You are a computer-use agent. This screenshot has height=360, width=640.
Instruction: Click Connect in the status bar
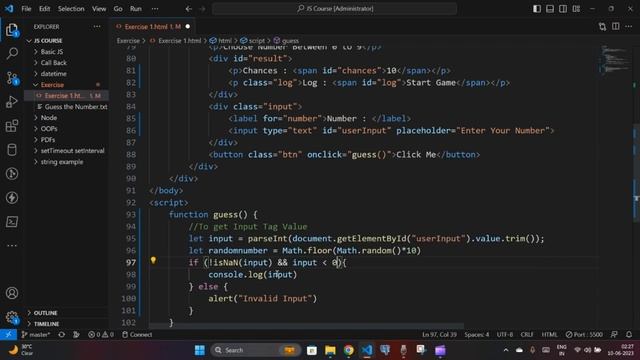tap(137, 334)
